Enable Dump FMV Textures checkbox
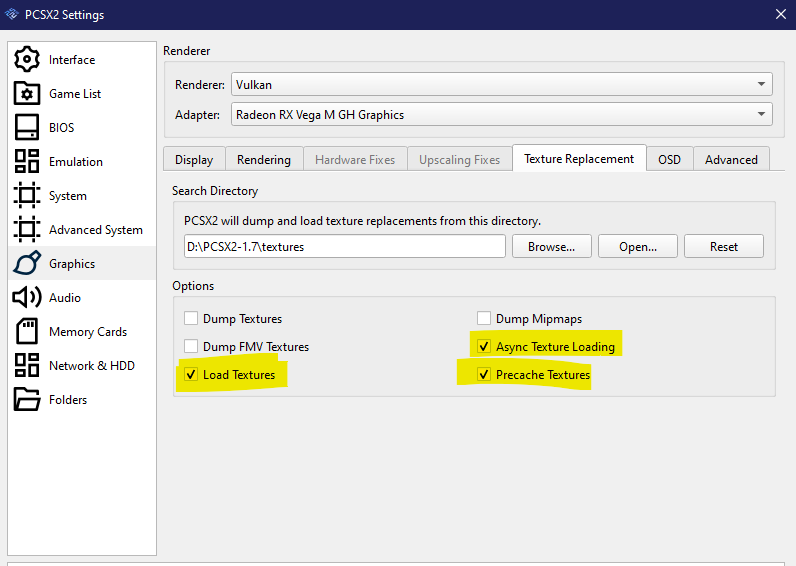Screen dimensions: 796x566 (191, 346)
